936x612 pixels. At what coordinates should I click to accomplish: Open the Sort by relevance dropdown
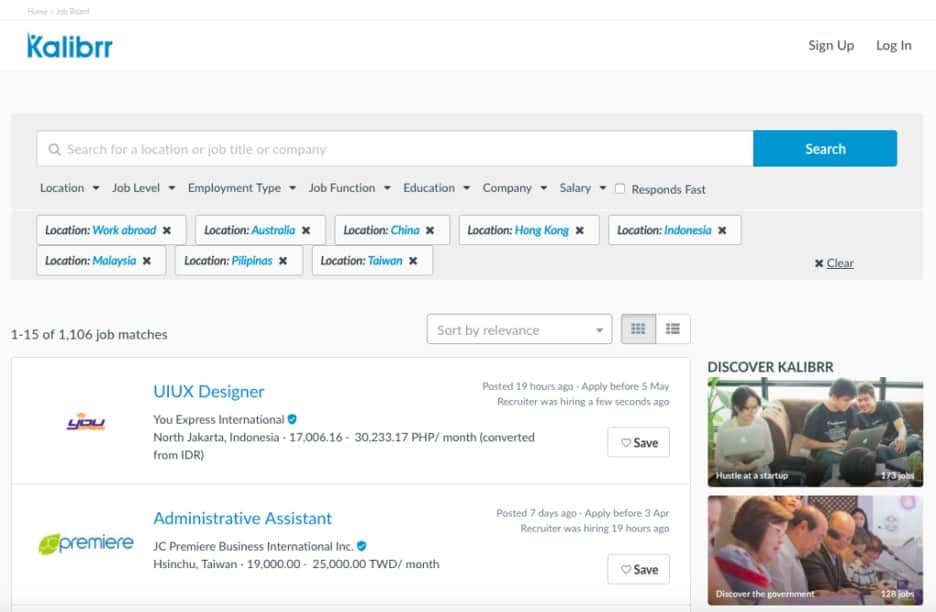pyautogui.click(x=518, y=330)
